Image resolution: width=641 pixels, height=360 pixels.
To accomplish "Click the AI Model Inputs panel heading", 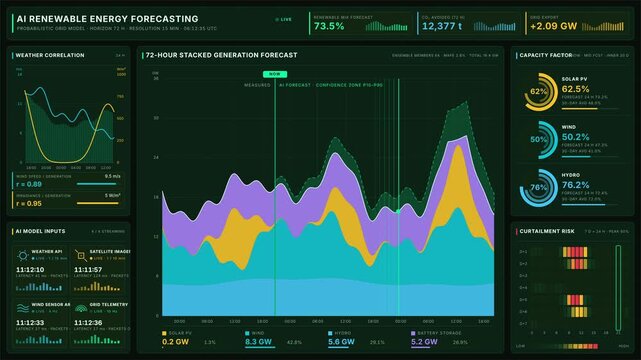I will [x=40, y=231].
